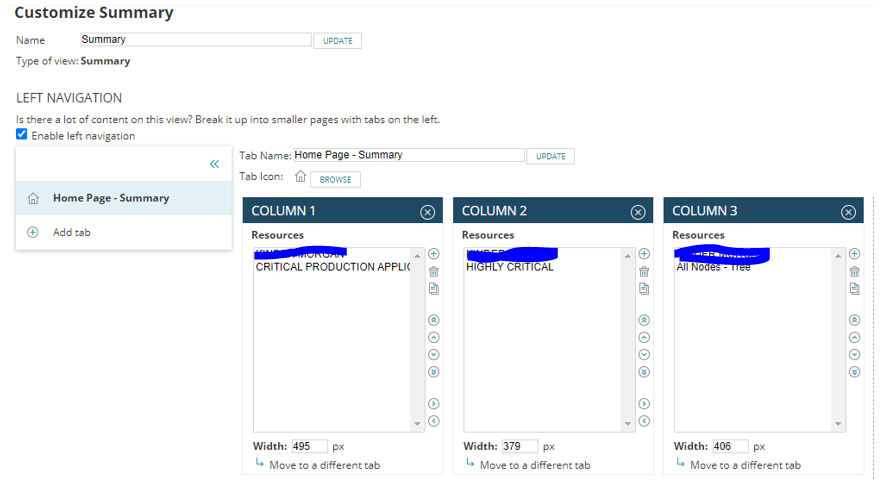Move Column 1 resource to left column
This screenshot has height=497, width=896.
point(434,421)
